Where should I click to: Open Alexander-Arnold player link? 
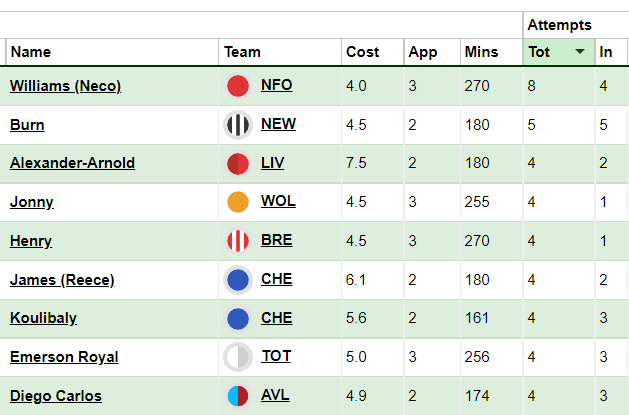coord(72,163)
